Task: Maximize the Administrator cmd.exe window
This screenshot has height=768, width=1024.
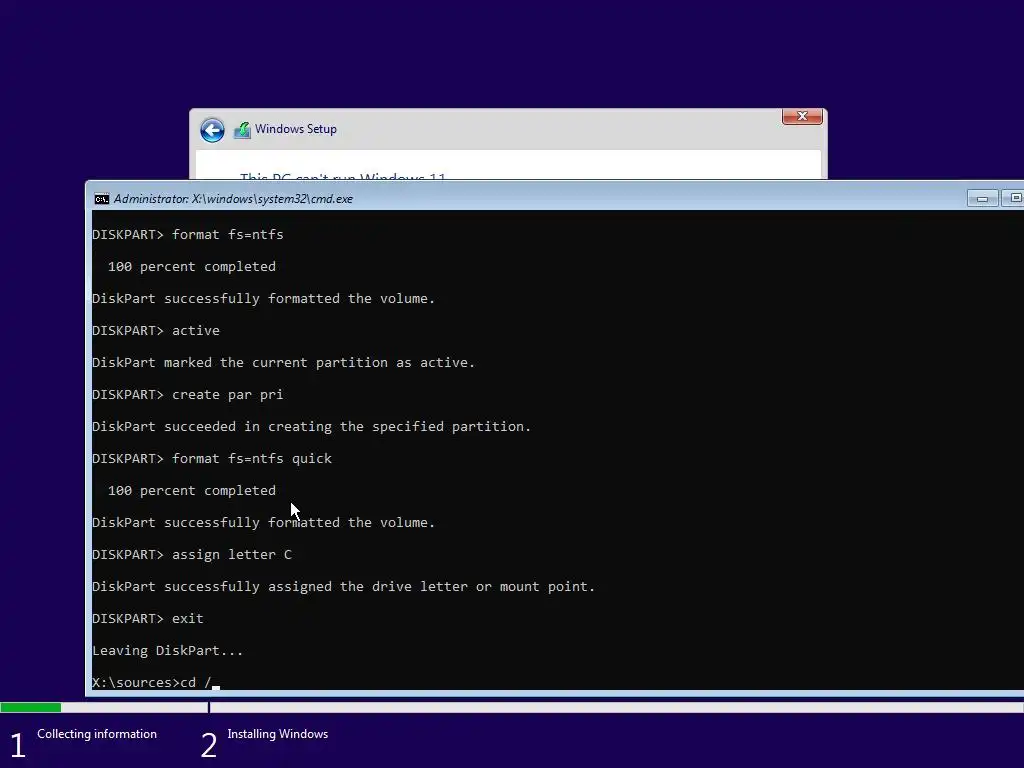Action: click(1013, 199)
